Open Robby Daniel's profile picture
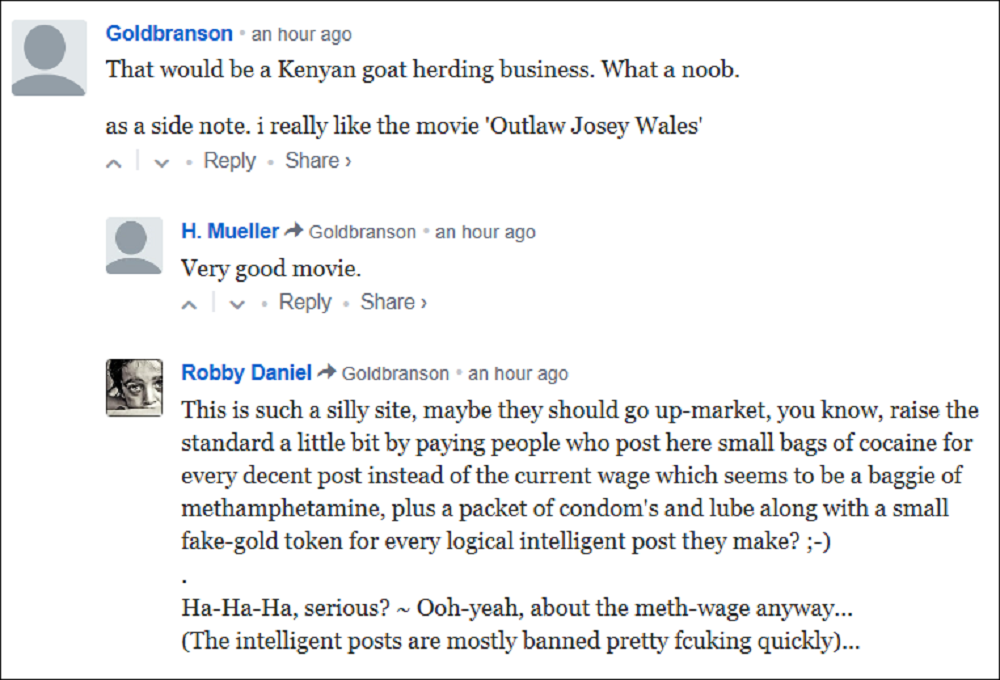The width and height of the screenshot is (1000, 680). pos(133,387)
